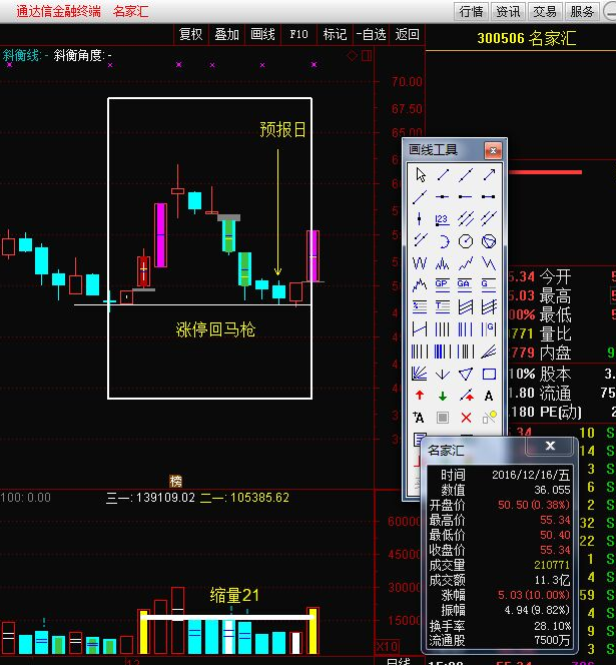Viewport: 616px width, 665px height.
Task: Select the line with red arrow tool
Action: pyautogui.click(x=467, y=396)
